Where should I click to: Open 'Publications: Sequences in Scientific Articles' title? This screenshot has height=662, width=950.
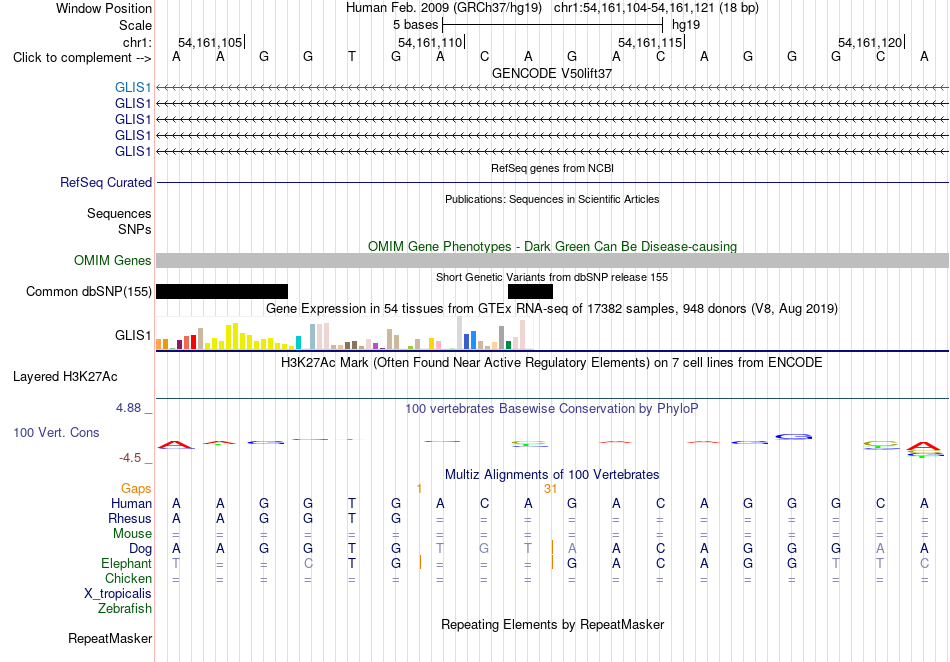[552, 199]
